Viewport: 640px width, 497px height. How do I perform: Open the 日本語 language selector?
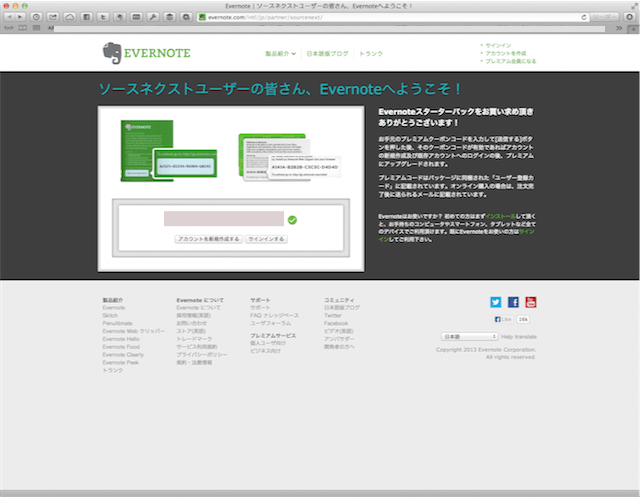469,337
